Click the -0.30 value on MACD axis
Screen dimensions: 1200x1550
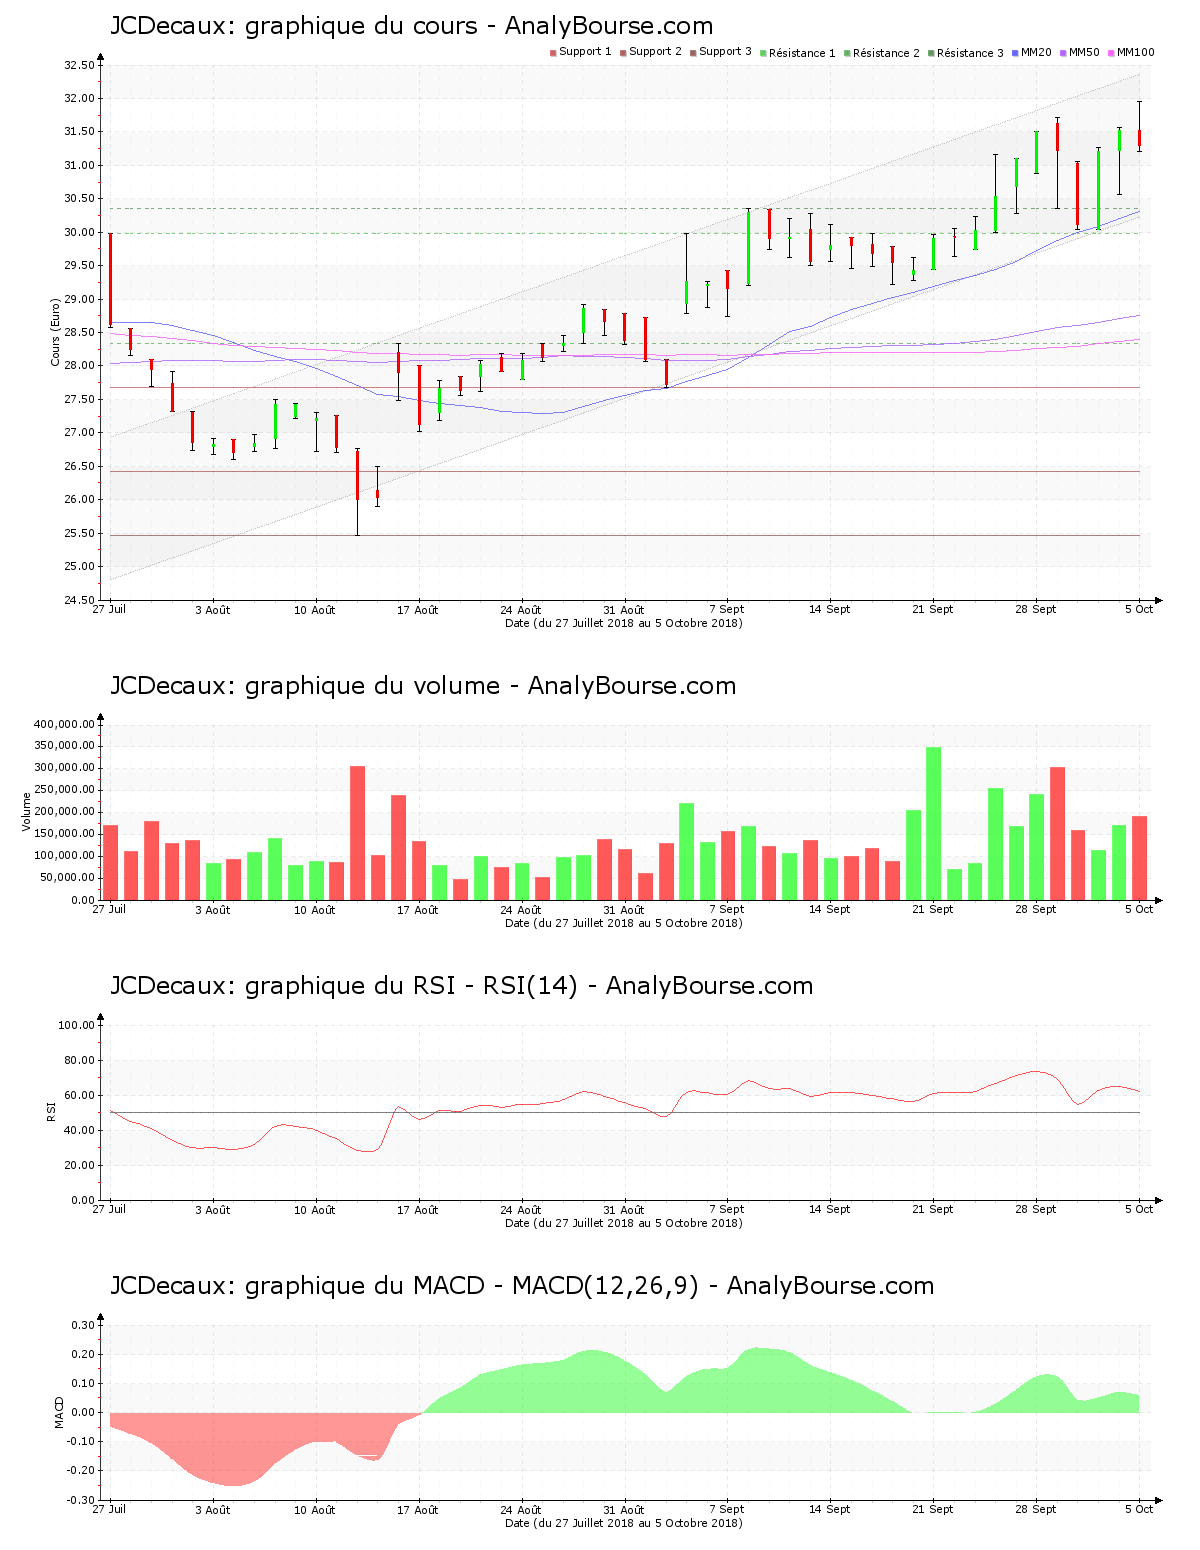click(81, 1501)
